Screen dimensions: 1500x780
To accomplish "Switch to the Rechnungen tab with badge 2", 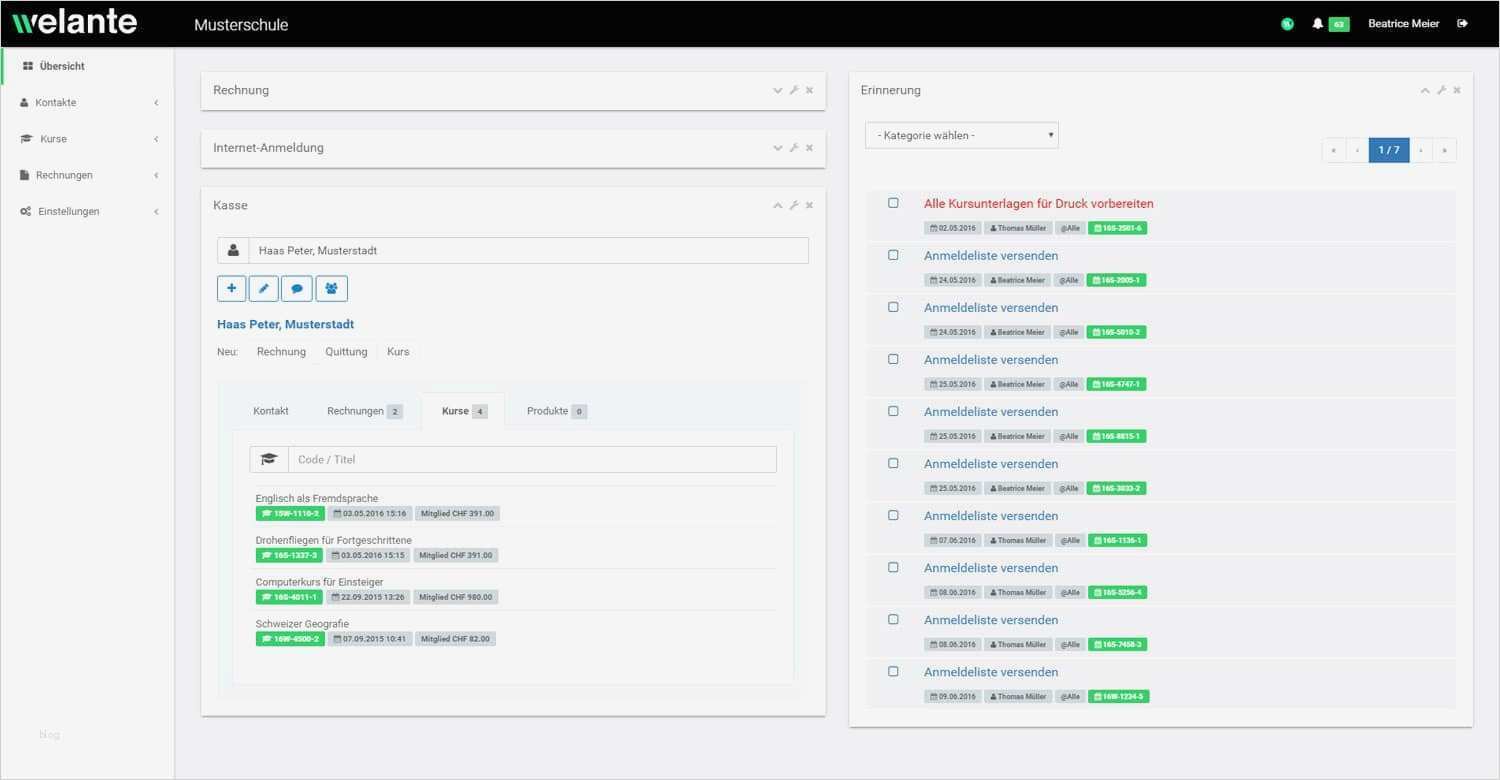I will (x=365, y=411).
